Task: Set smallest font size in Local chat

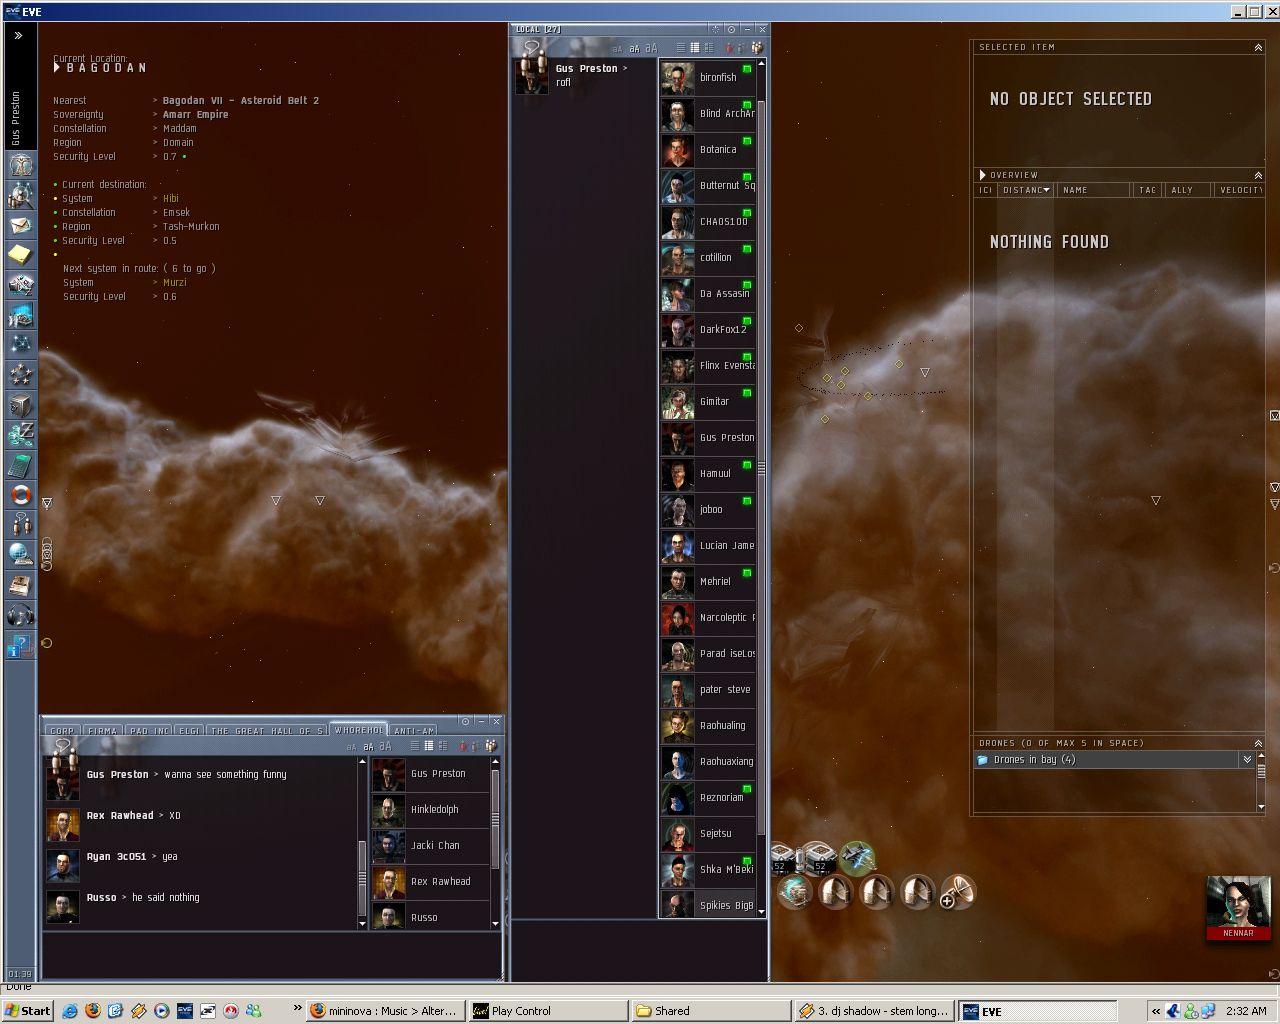Action: pyautogui.click(x=618, y=48)
